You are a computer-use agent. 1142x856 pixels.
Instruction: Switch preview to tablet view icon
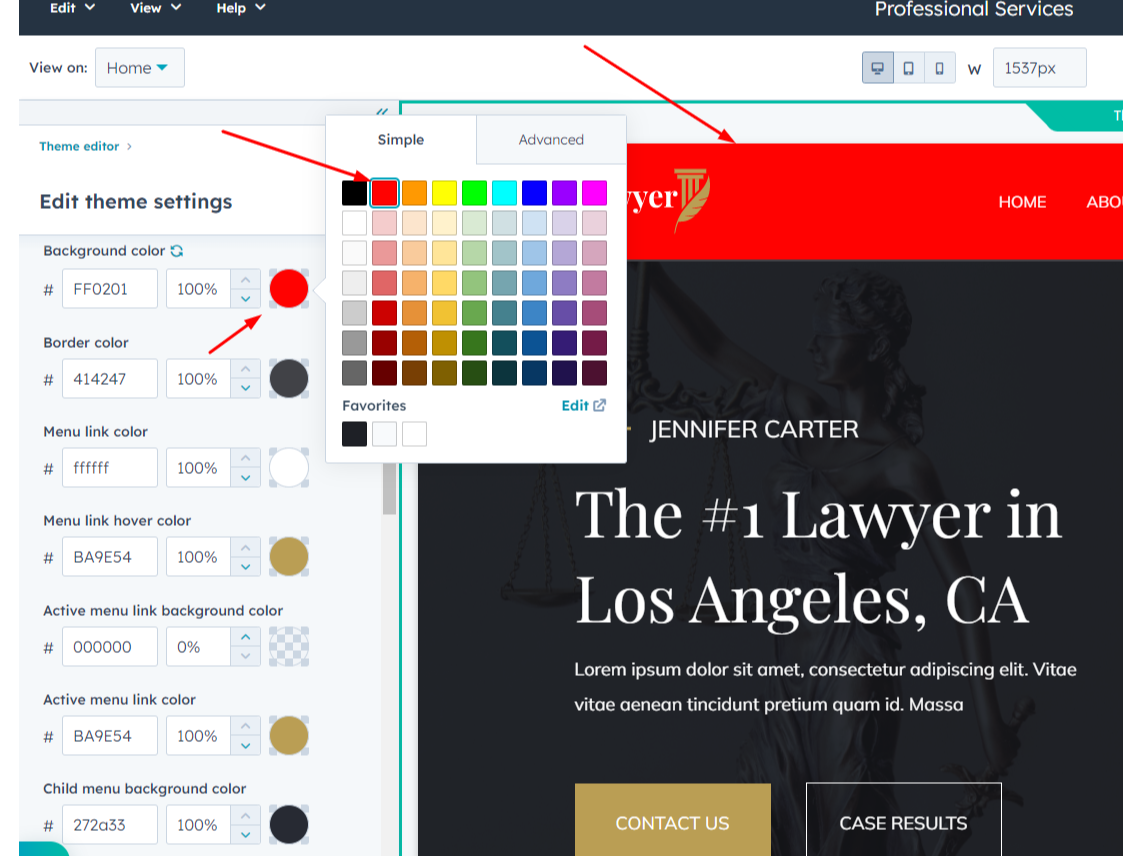908,68
